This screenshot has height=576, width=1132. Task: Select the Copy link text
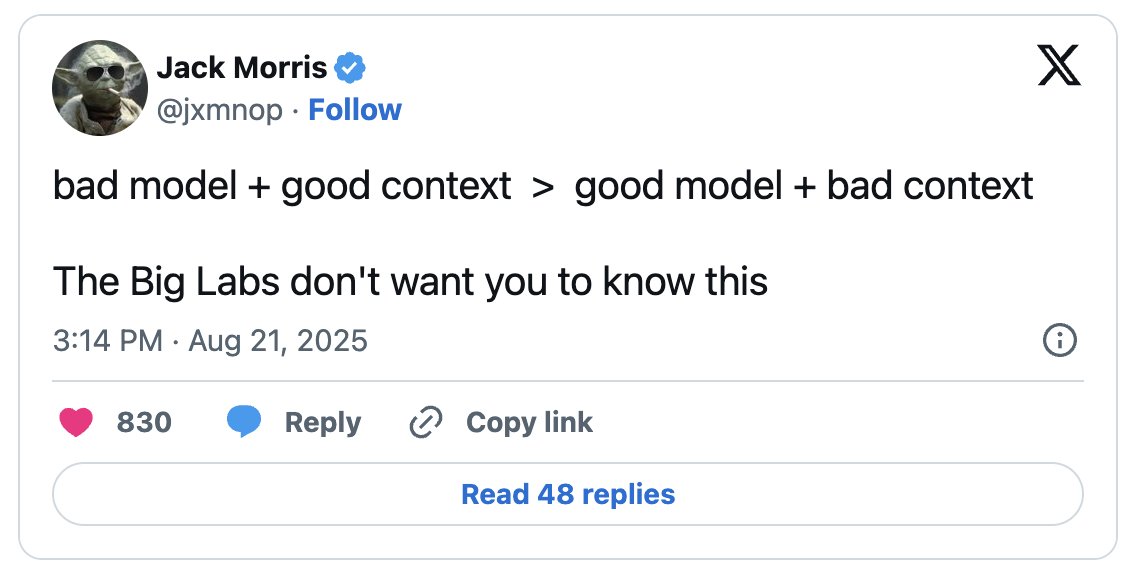coord(529,423)
